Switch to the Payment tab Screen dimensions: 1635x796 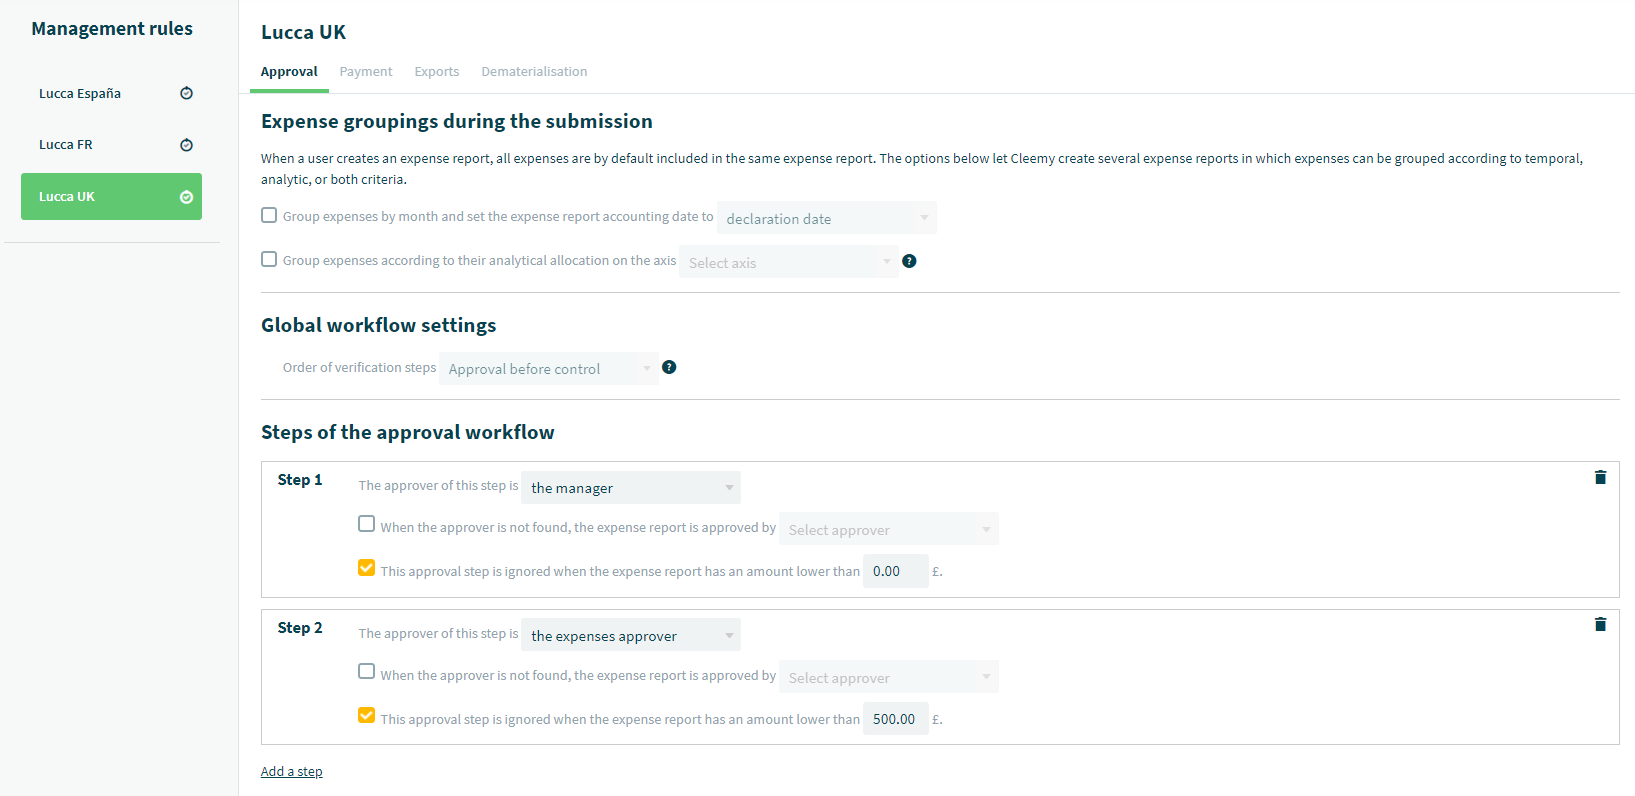click(x=366, y=72)
